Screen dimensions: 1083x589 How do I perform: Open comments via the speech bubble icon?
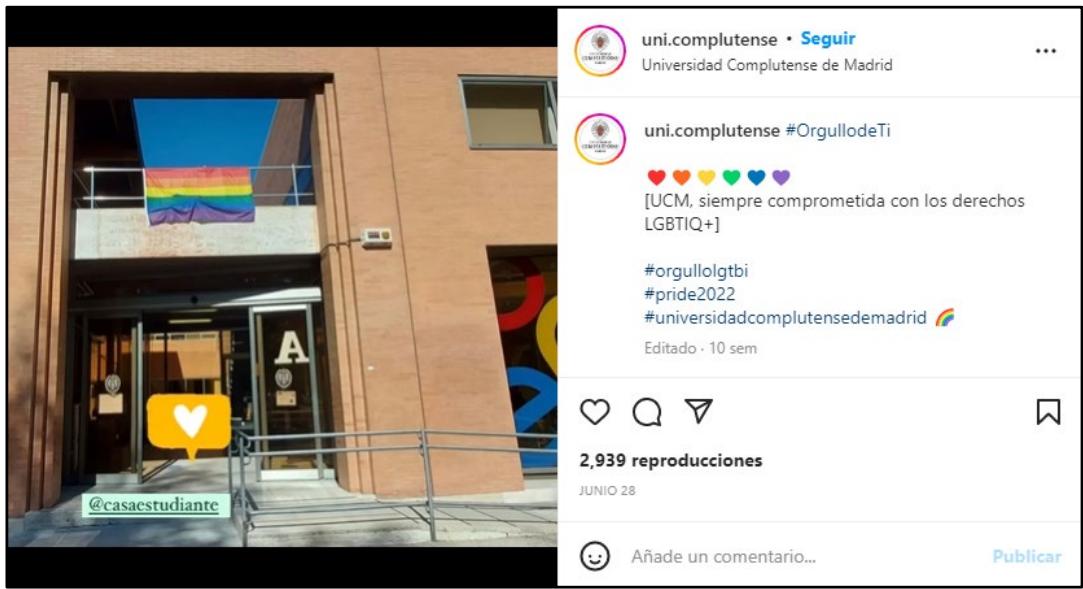(647, 412)
